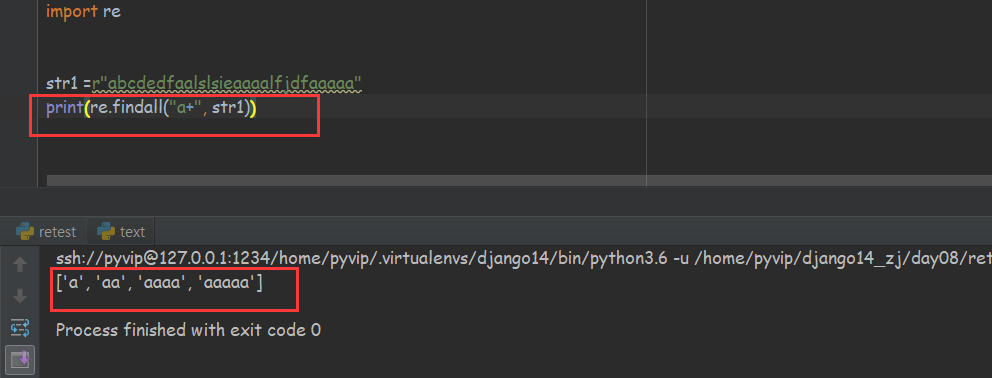The width and height of the screenshot is (992, 378).
Task: Click the Down the Stack Trace arrow
Action: tap(20, 296)
